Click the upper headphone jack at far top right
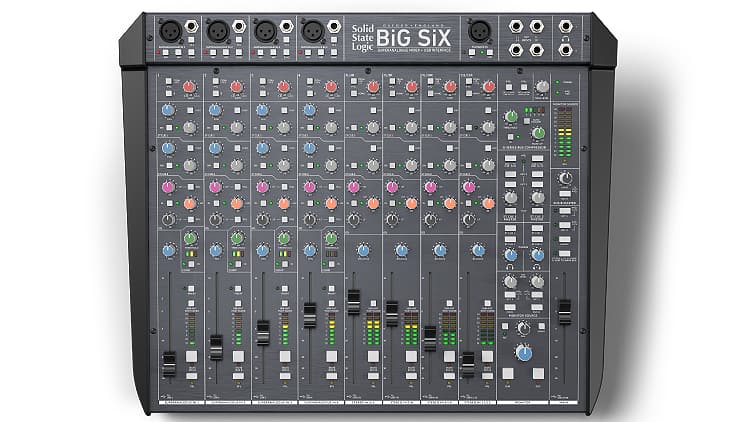The image size is (750, 422). 565,26
